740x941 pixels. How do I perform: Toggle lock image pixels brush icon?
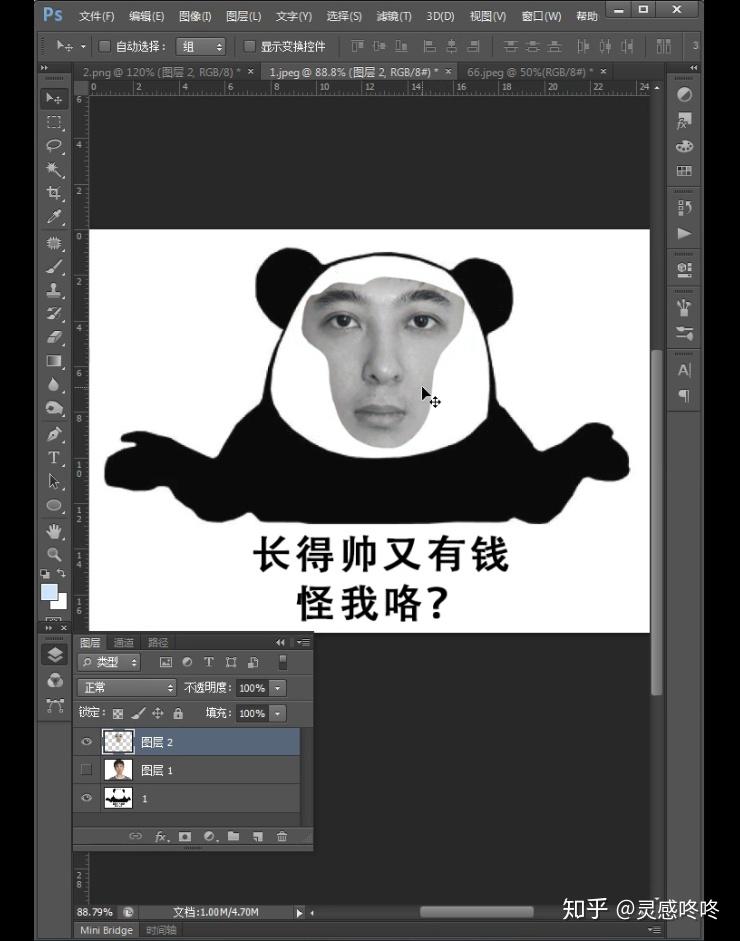pos(138,713)
